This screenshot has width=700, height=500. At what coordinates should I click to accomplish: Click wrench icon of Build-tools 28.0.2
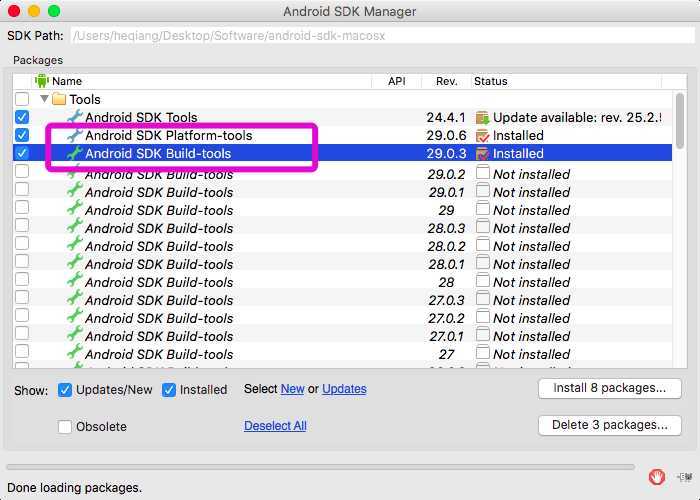point(75,245)
